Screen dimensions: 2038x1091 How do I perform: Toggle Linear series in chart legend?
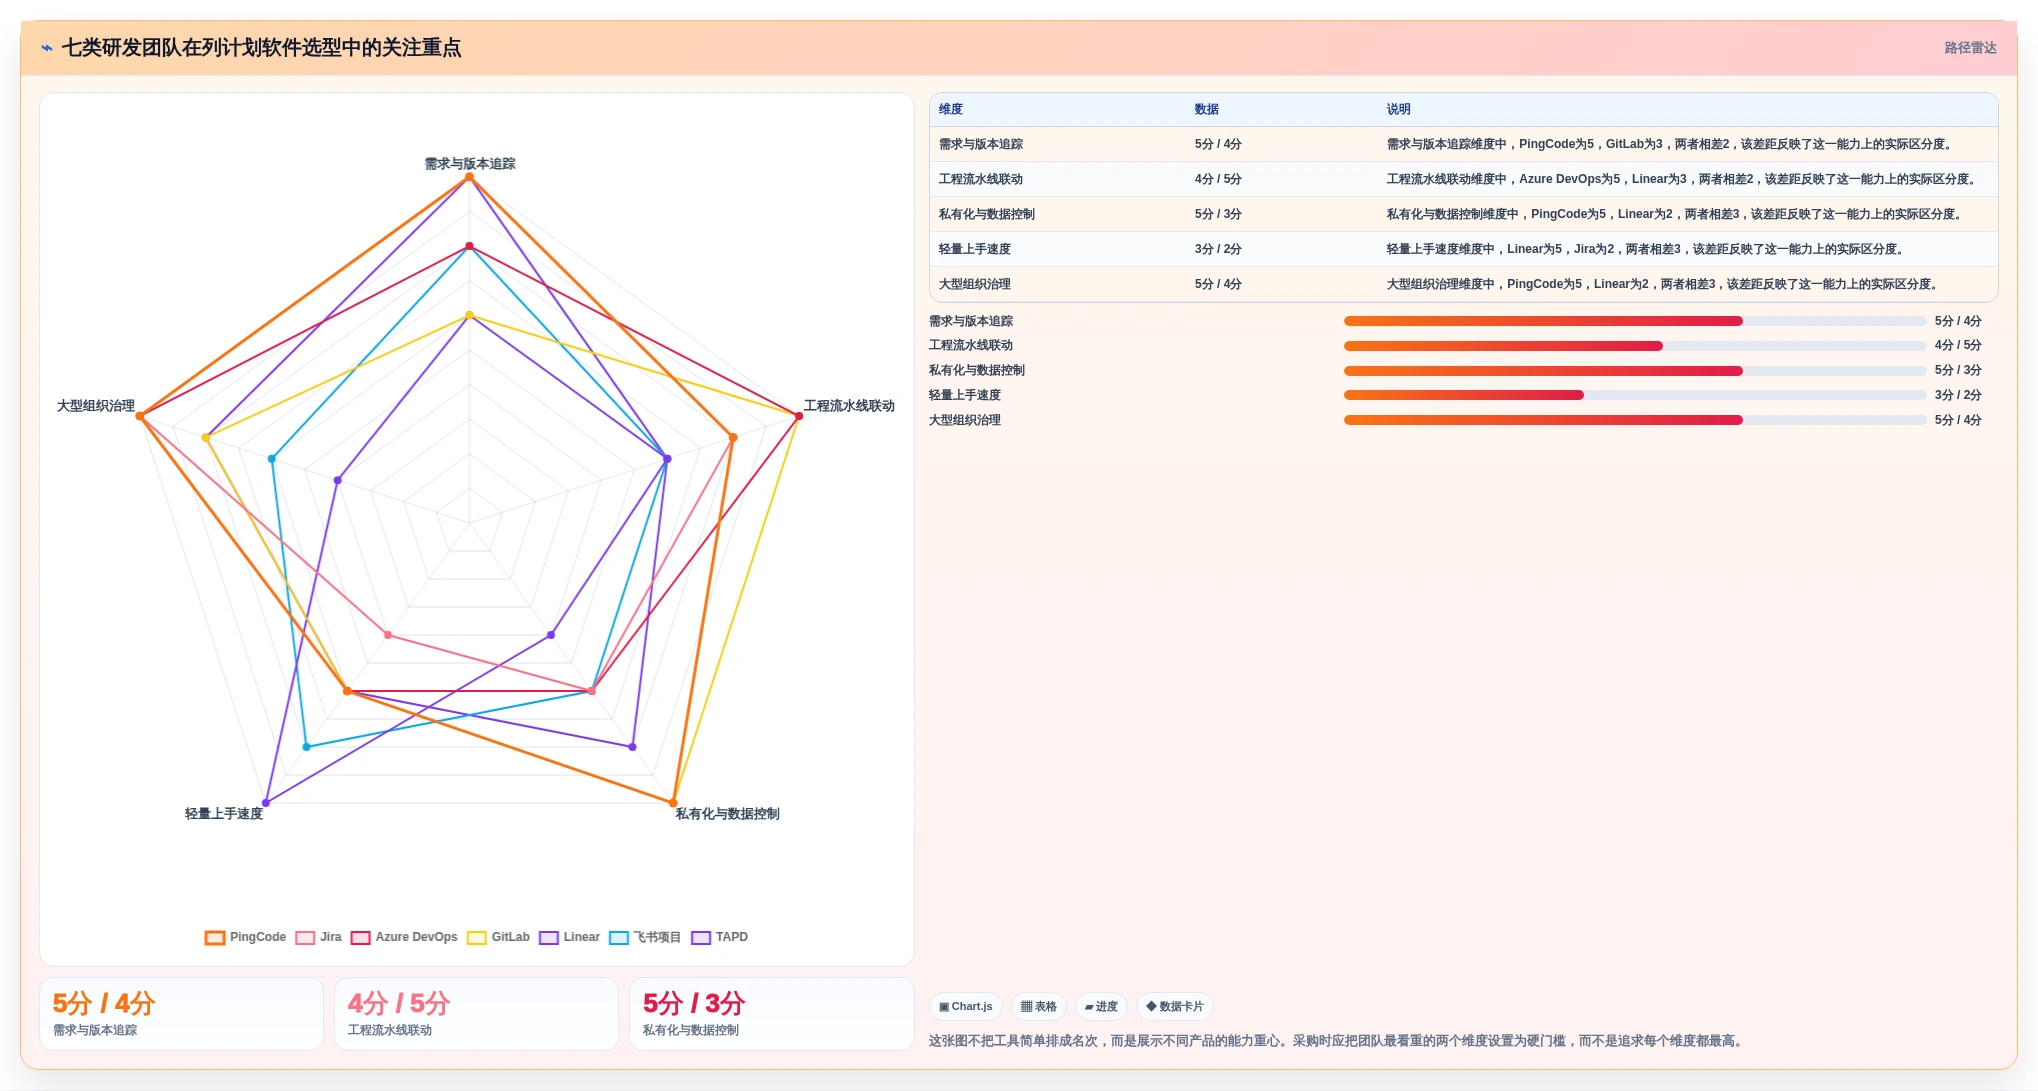pos(569,937)
